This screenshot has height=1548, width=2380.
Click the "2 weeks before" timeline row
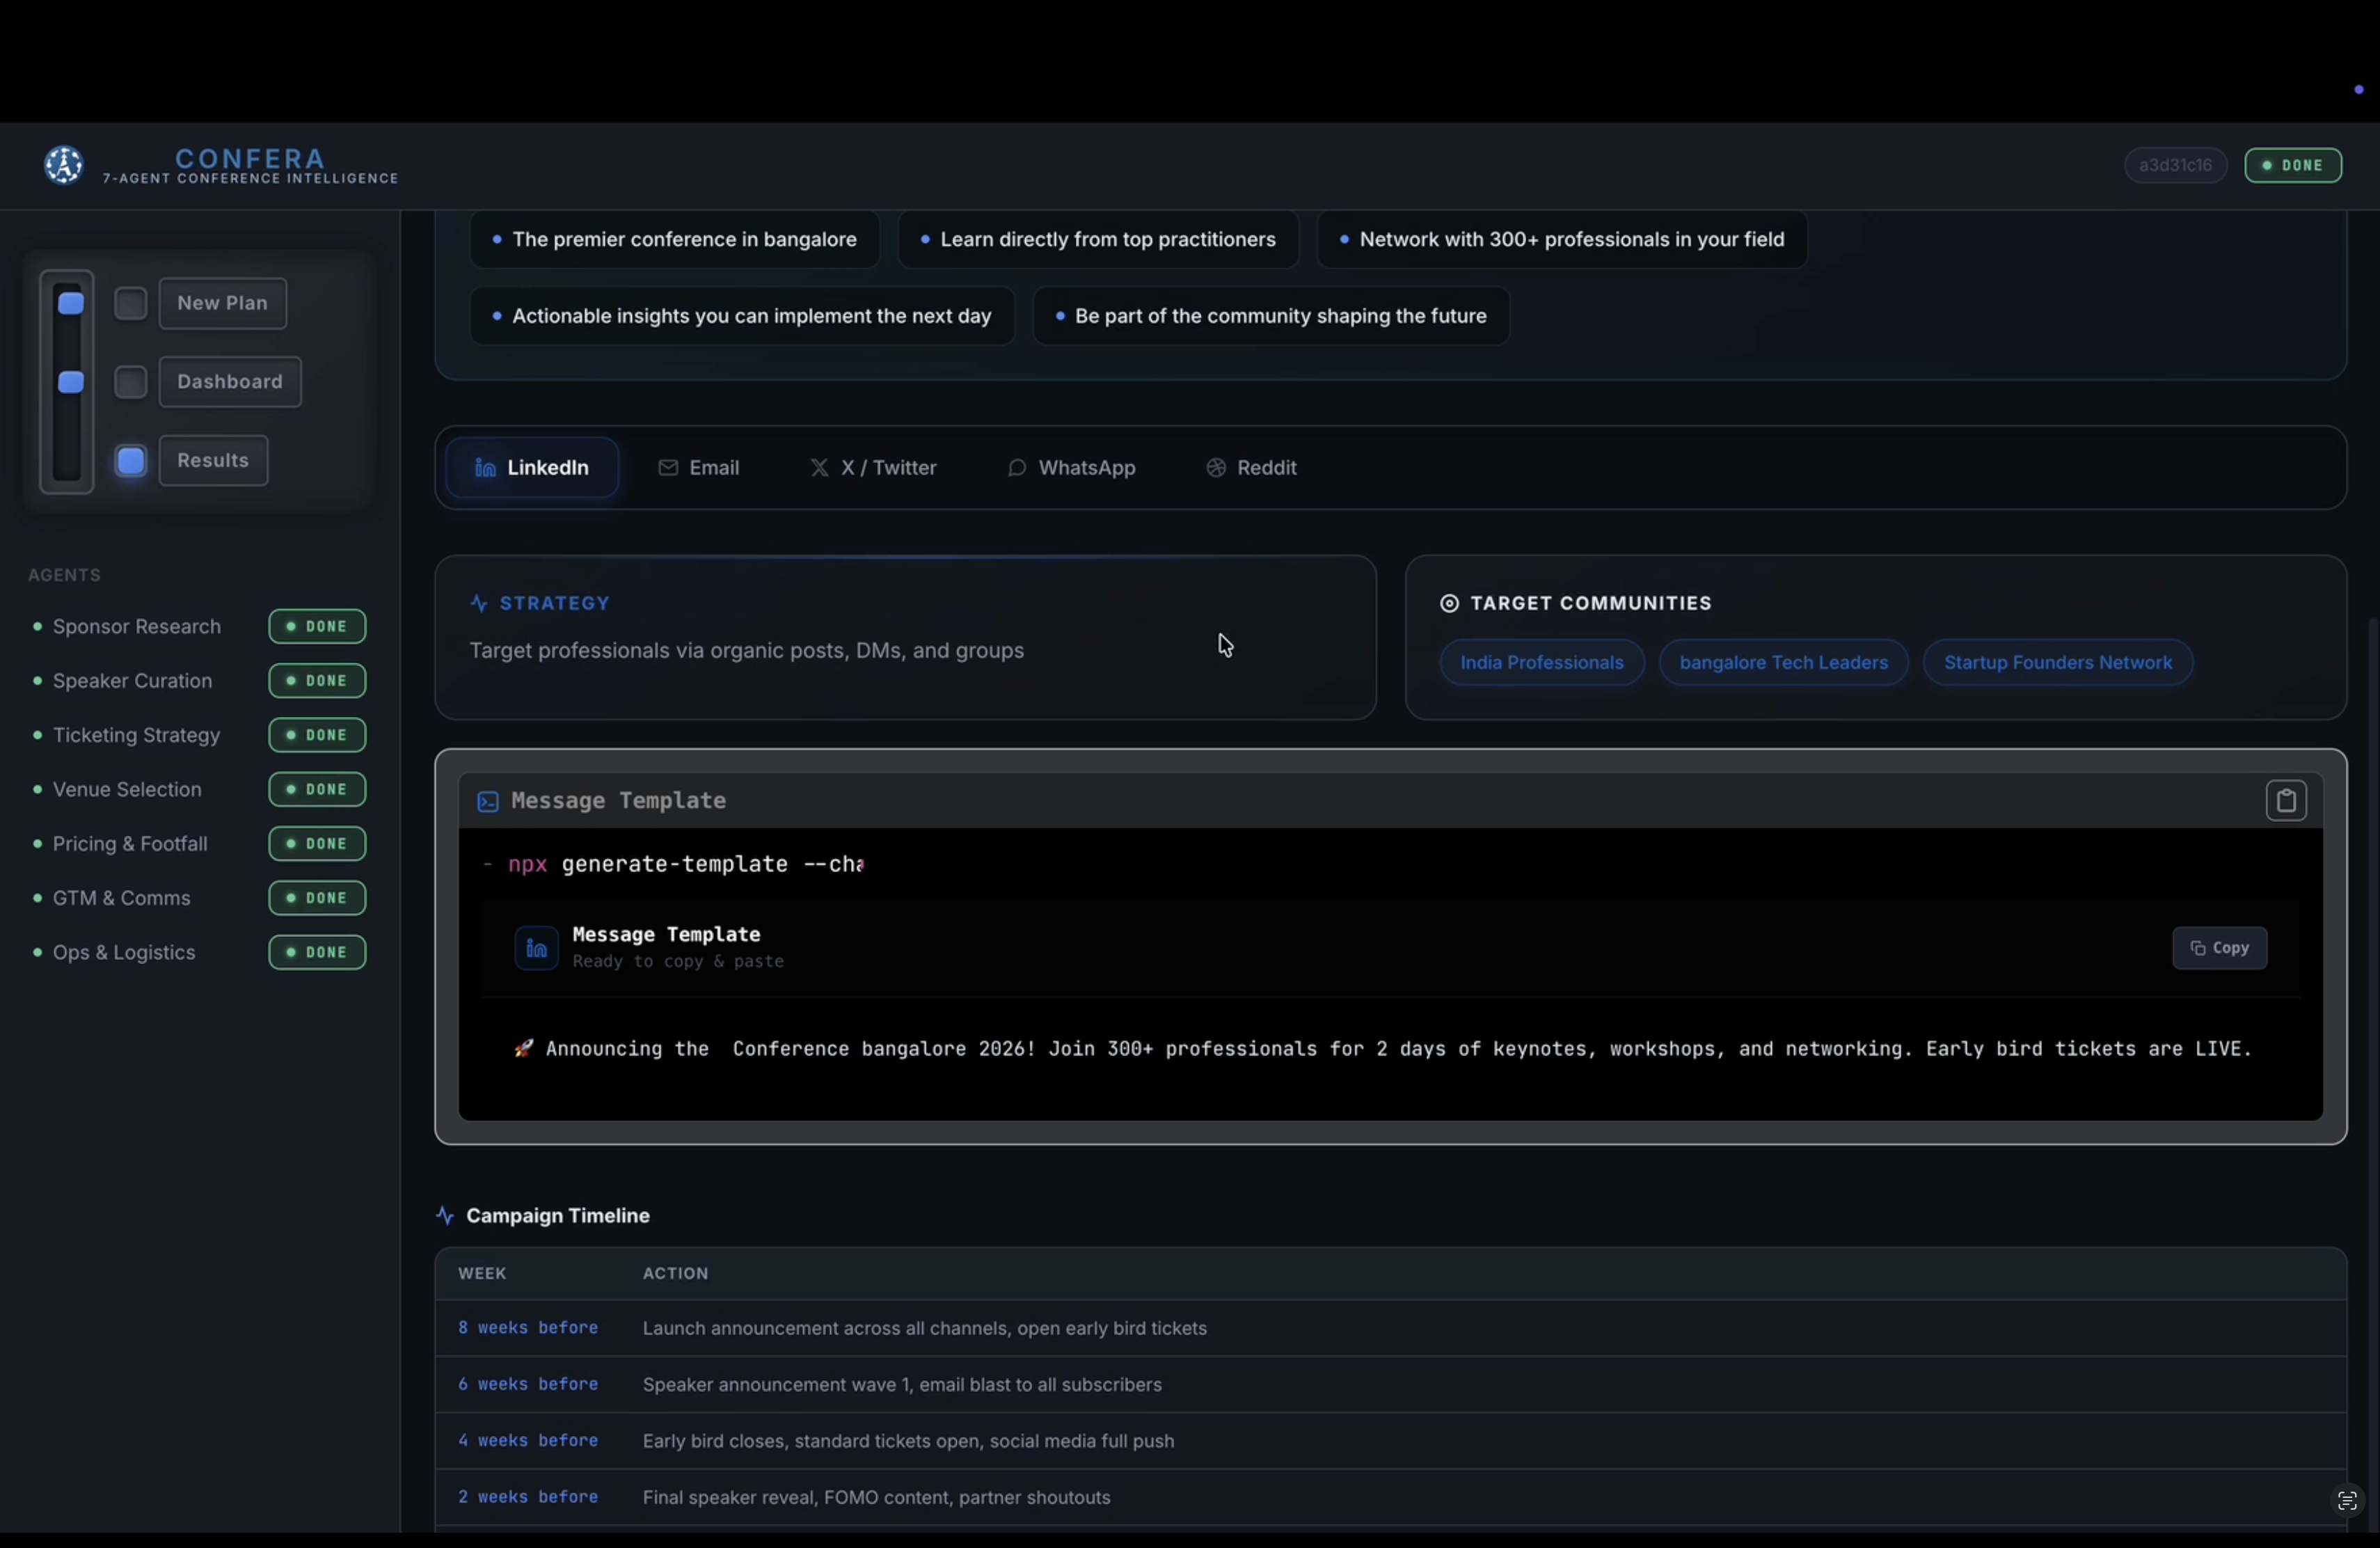point(1390,1498)
